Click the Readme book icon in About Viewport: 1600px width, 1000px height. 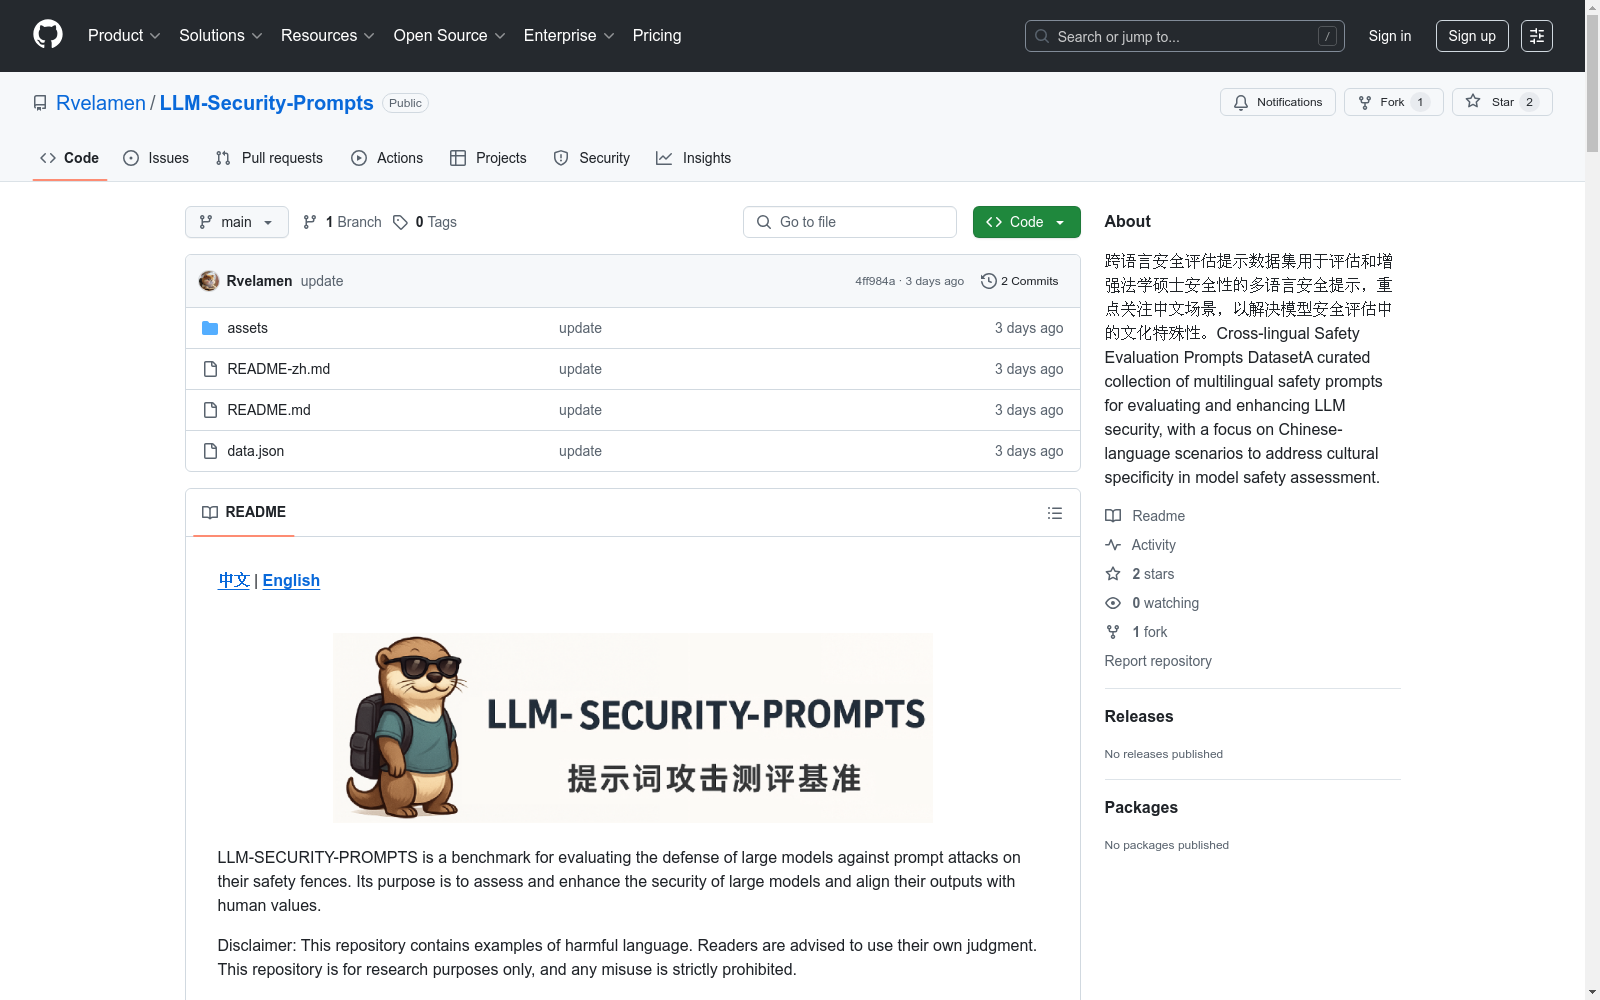(1113, 516)
